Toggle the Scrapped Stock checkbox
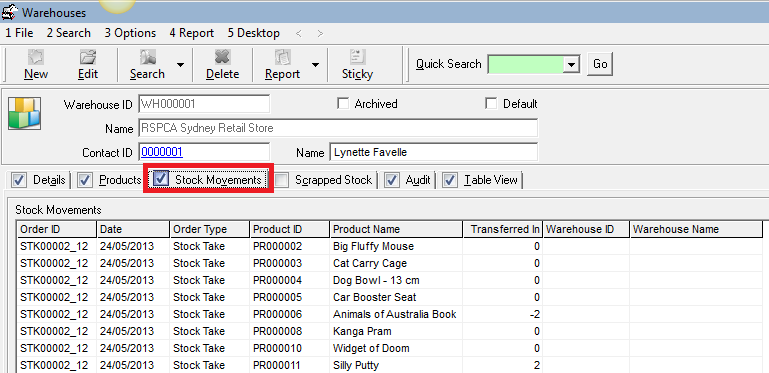 [x=282, y=180]
